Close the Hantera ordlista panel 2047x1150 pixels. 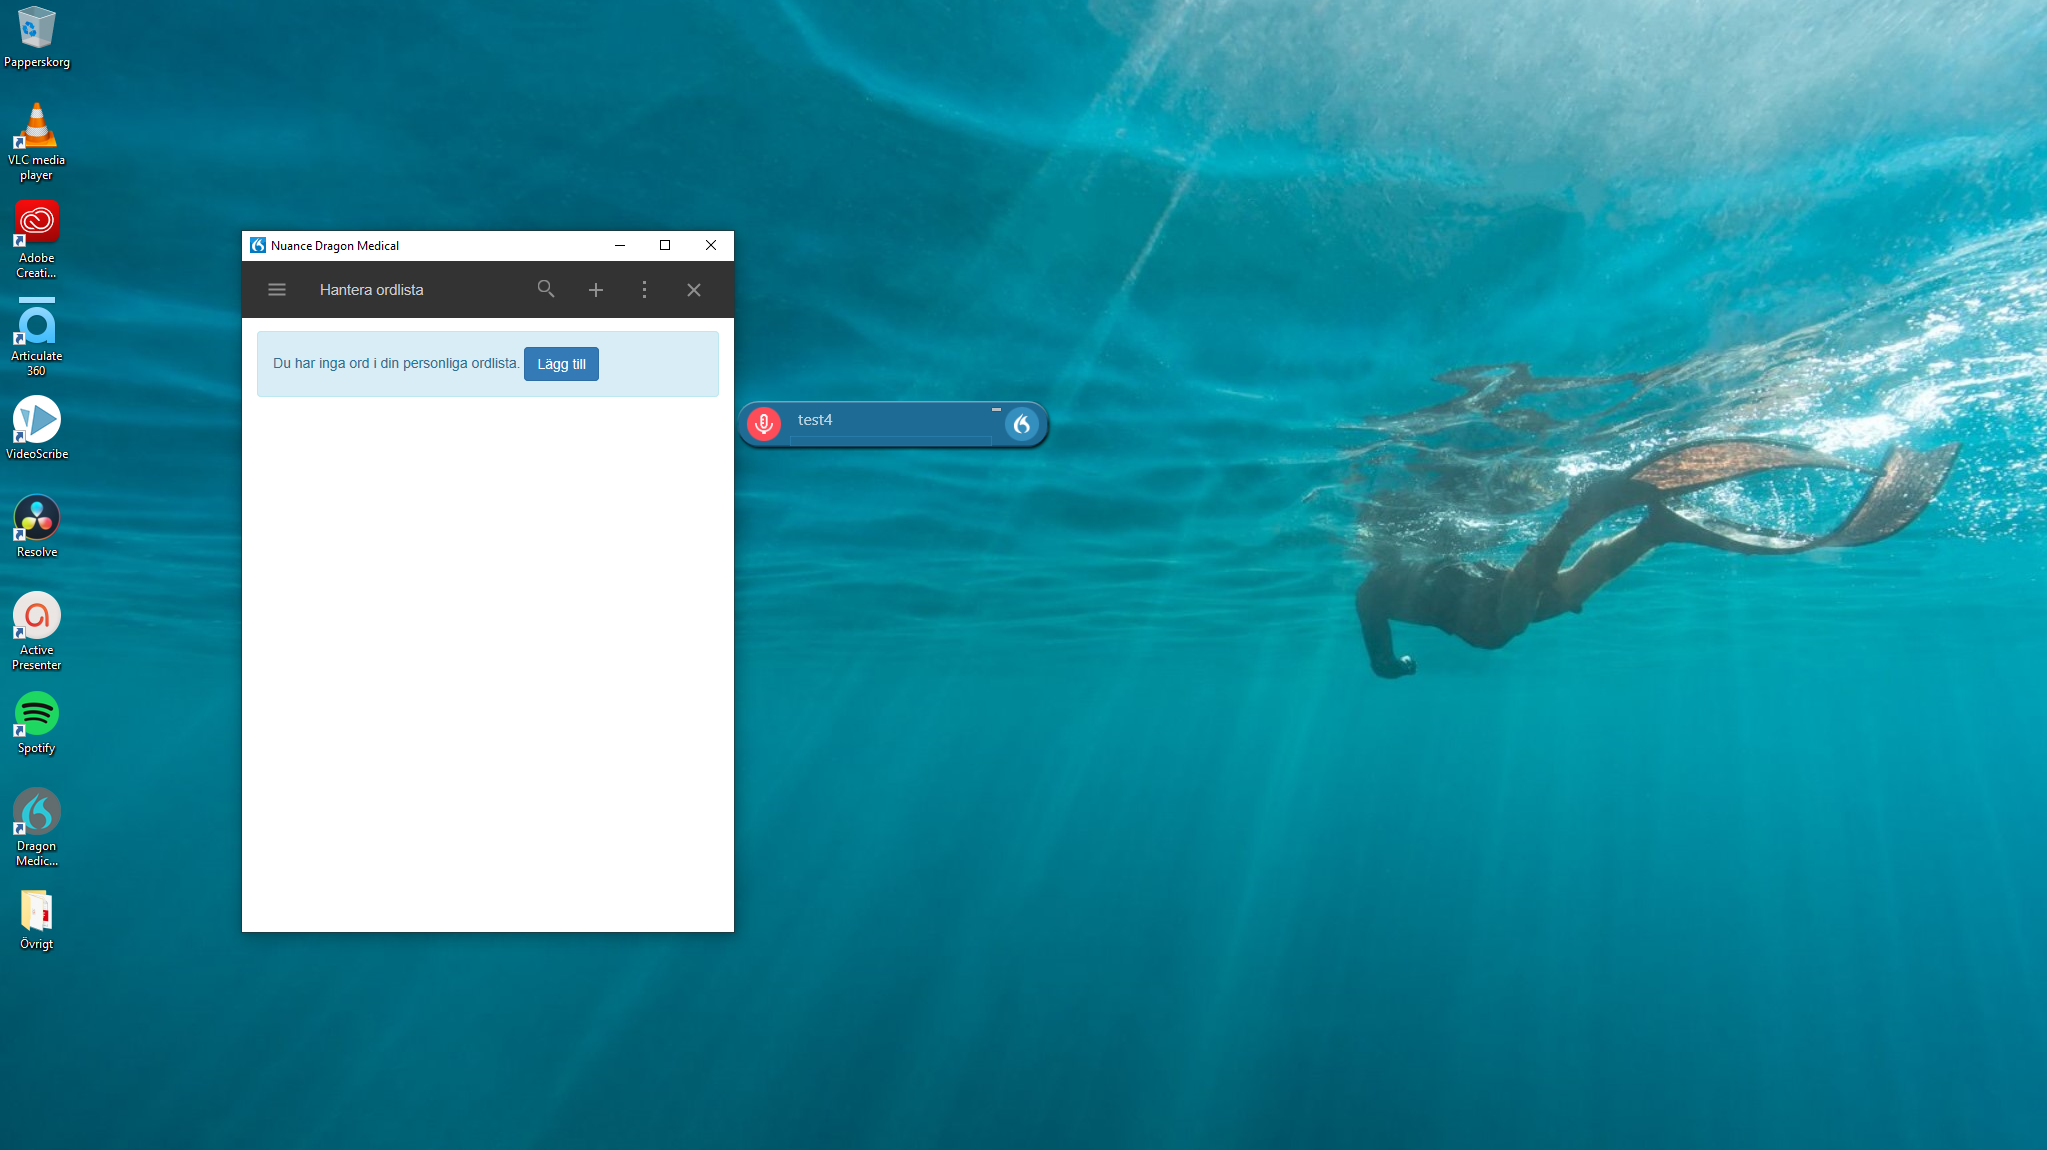click(x=694, y=290)
